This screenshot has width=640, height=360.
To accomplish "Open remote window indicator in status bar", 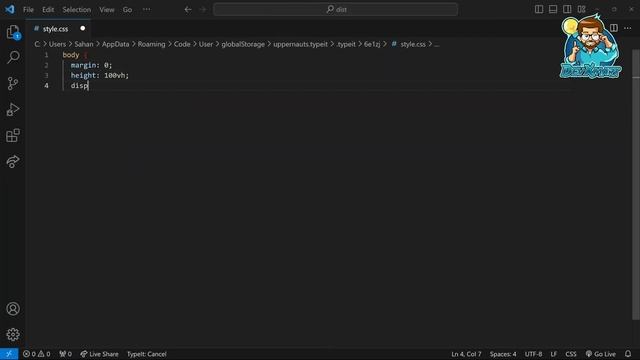I will pyautogui.click(x=9, y=354).
